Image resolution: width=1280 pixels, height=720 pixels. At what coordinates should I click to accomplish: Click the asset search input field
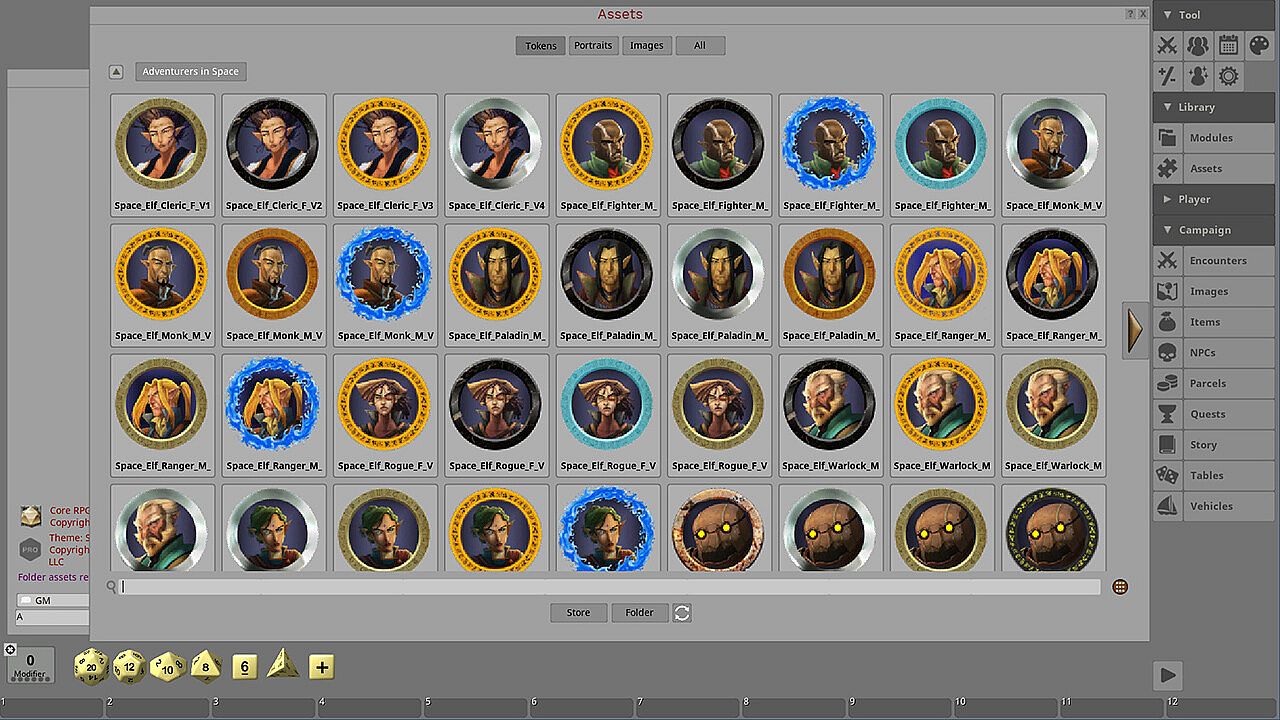[x=610, y=587]
